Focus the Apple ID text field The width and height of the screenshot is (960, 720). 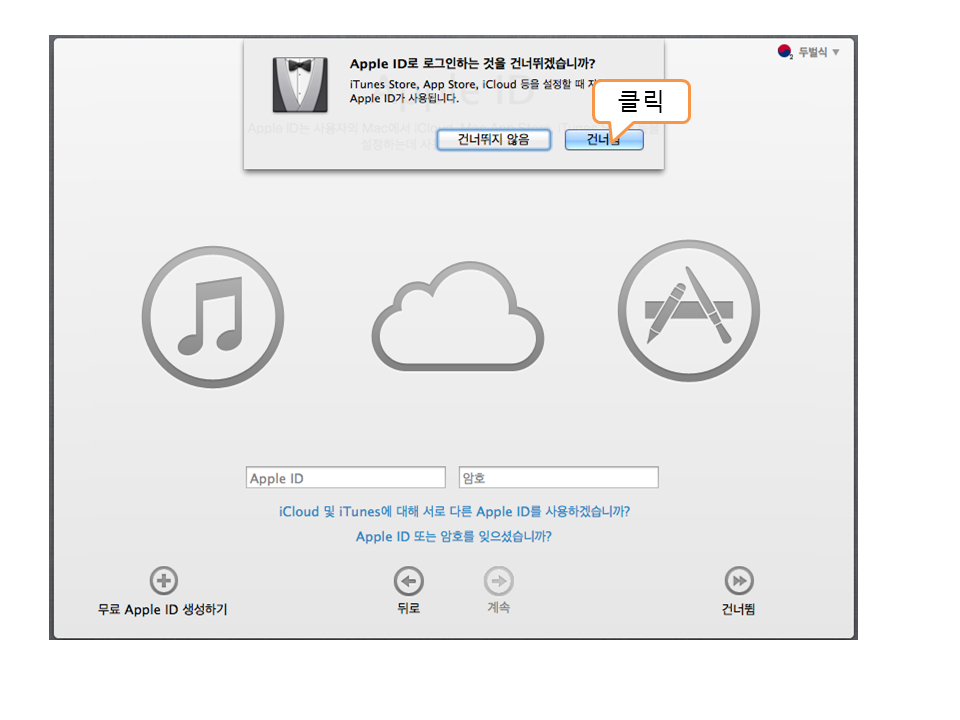345,478
